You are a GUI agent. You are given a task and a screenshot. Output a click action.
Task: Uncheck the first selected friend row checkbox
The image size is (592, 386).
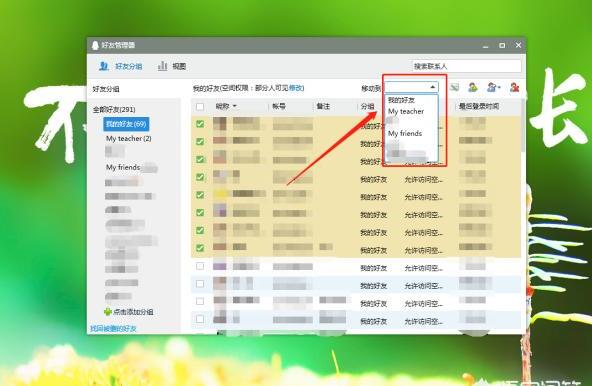(200, 124)
